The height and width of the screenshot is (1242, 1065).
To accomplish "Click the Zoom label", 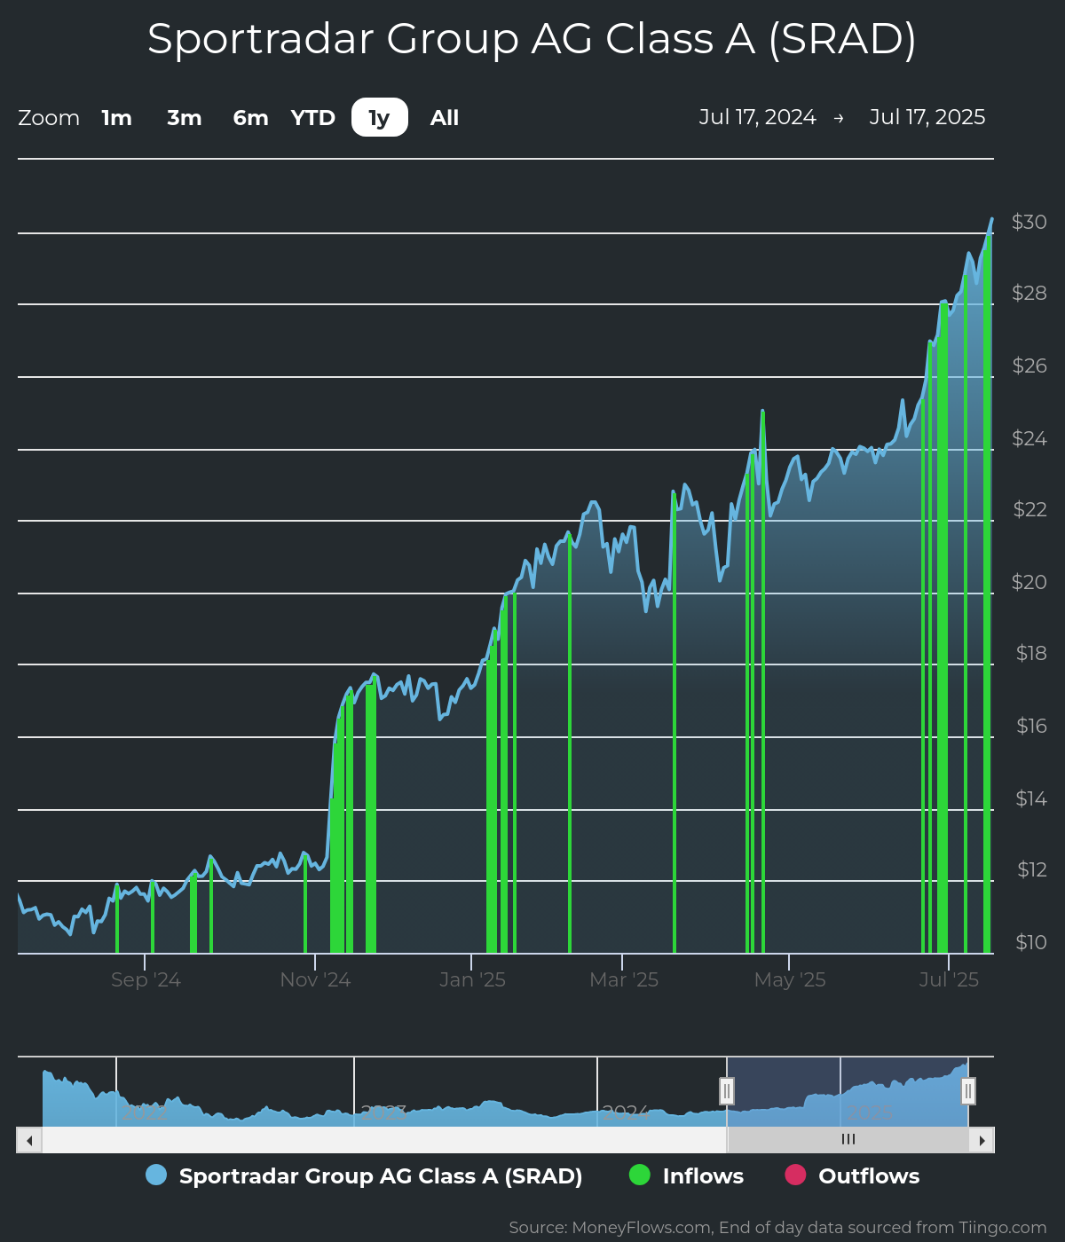I will 49,118.
